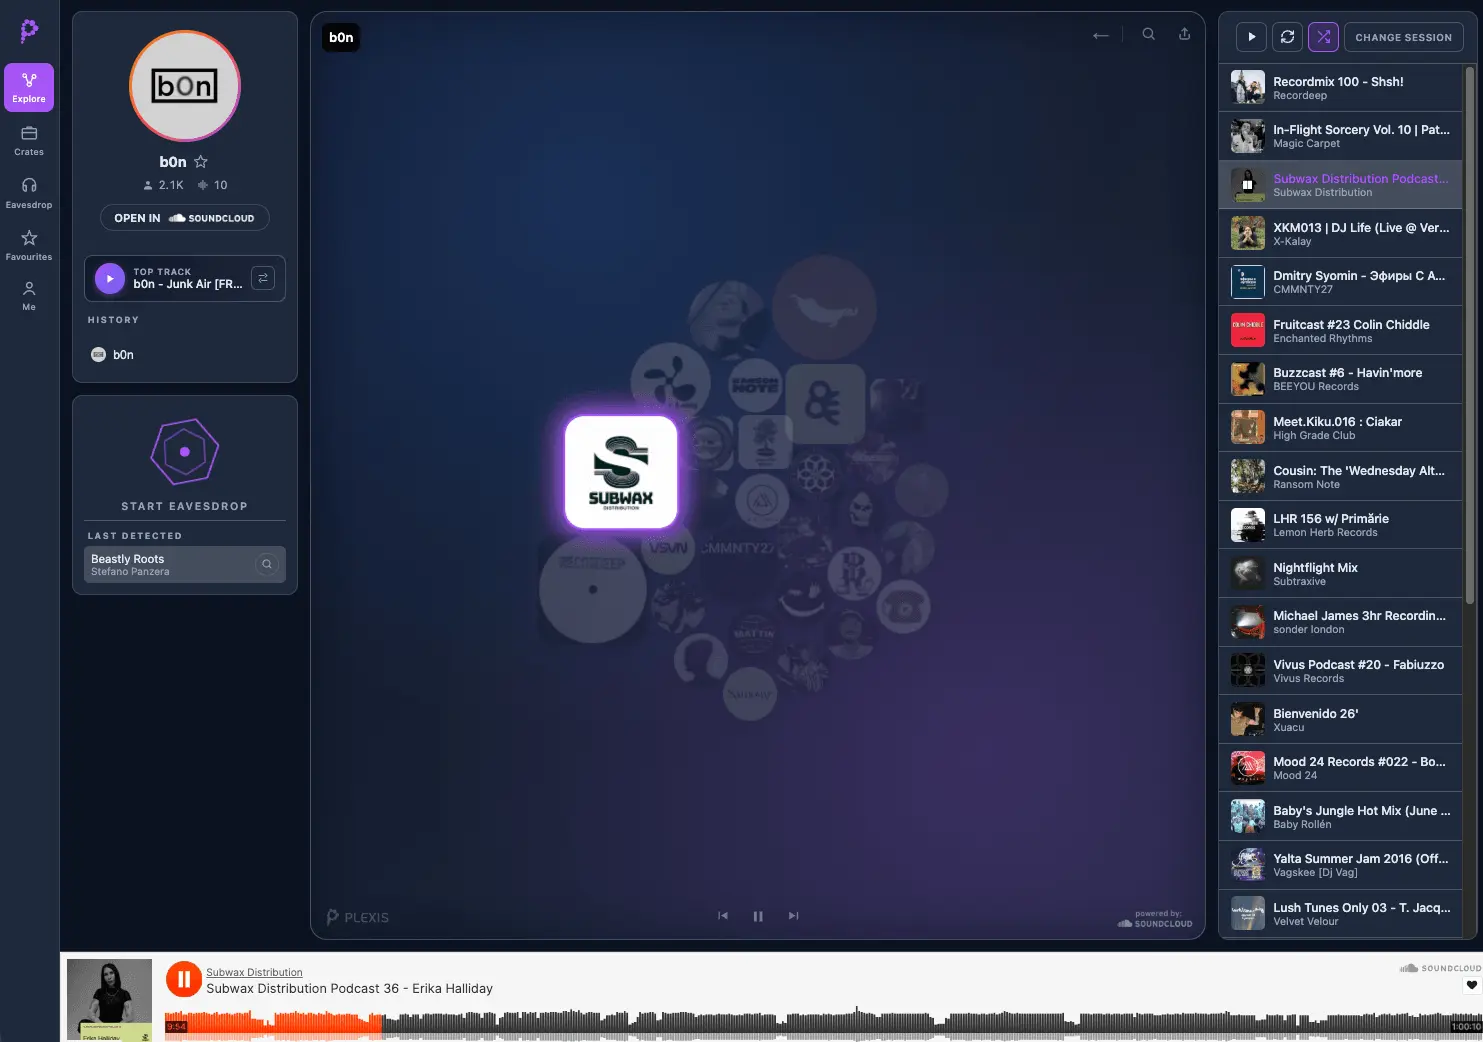This screenshot has height=1042, width=1483.
Task: Open search in the explorer panel
Action: [1149, 34]
